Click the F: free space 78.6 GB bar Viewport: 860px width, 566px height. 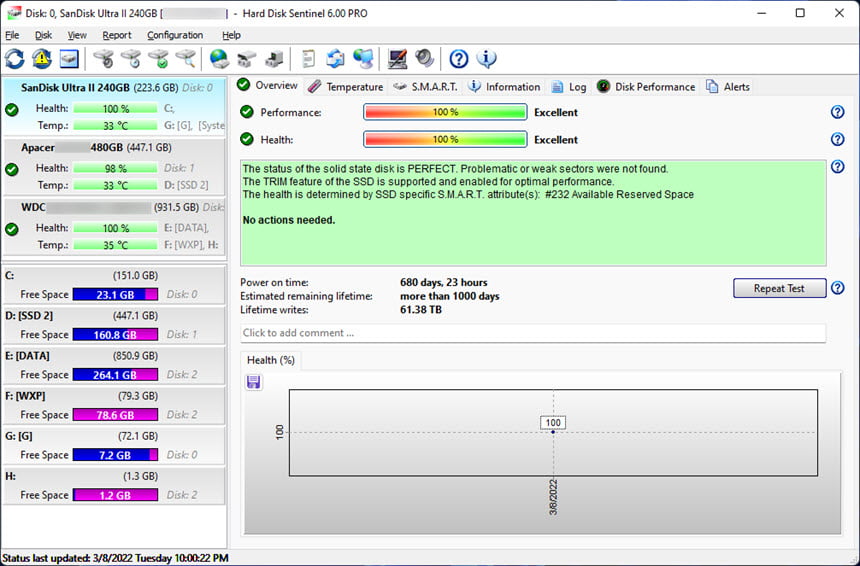[115, 415]
